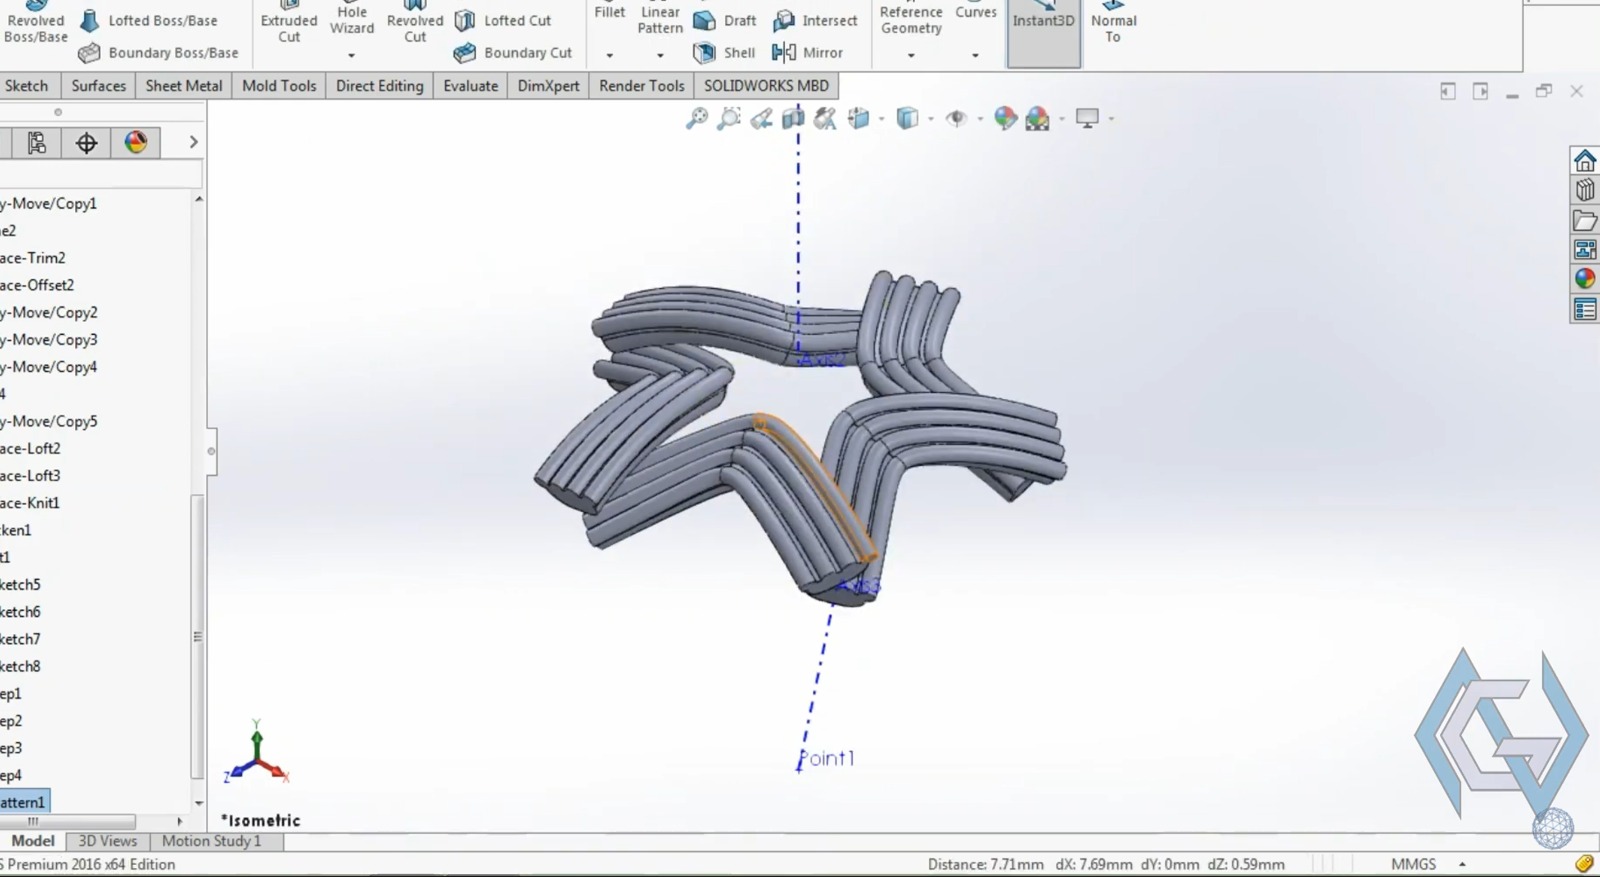
Task: Click the Lofted Boss/Base tool
Action: (x=149, y=20)
